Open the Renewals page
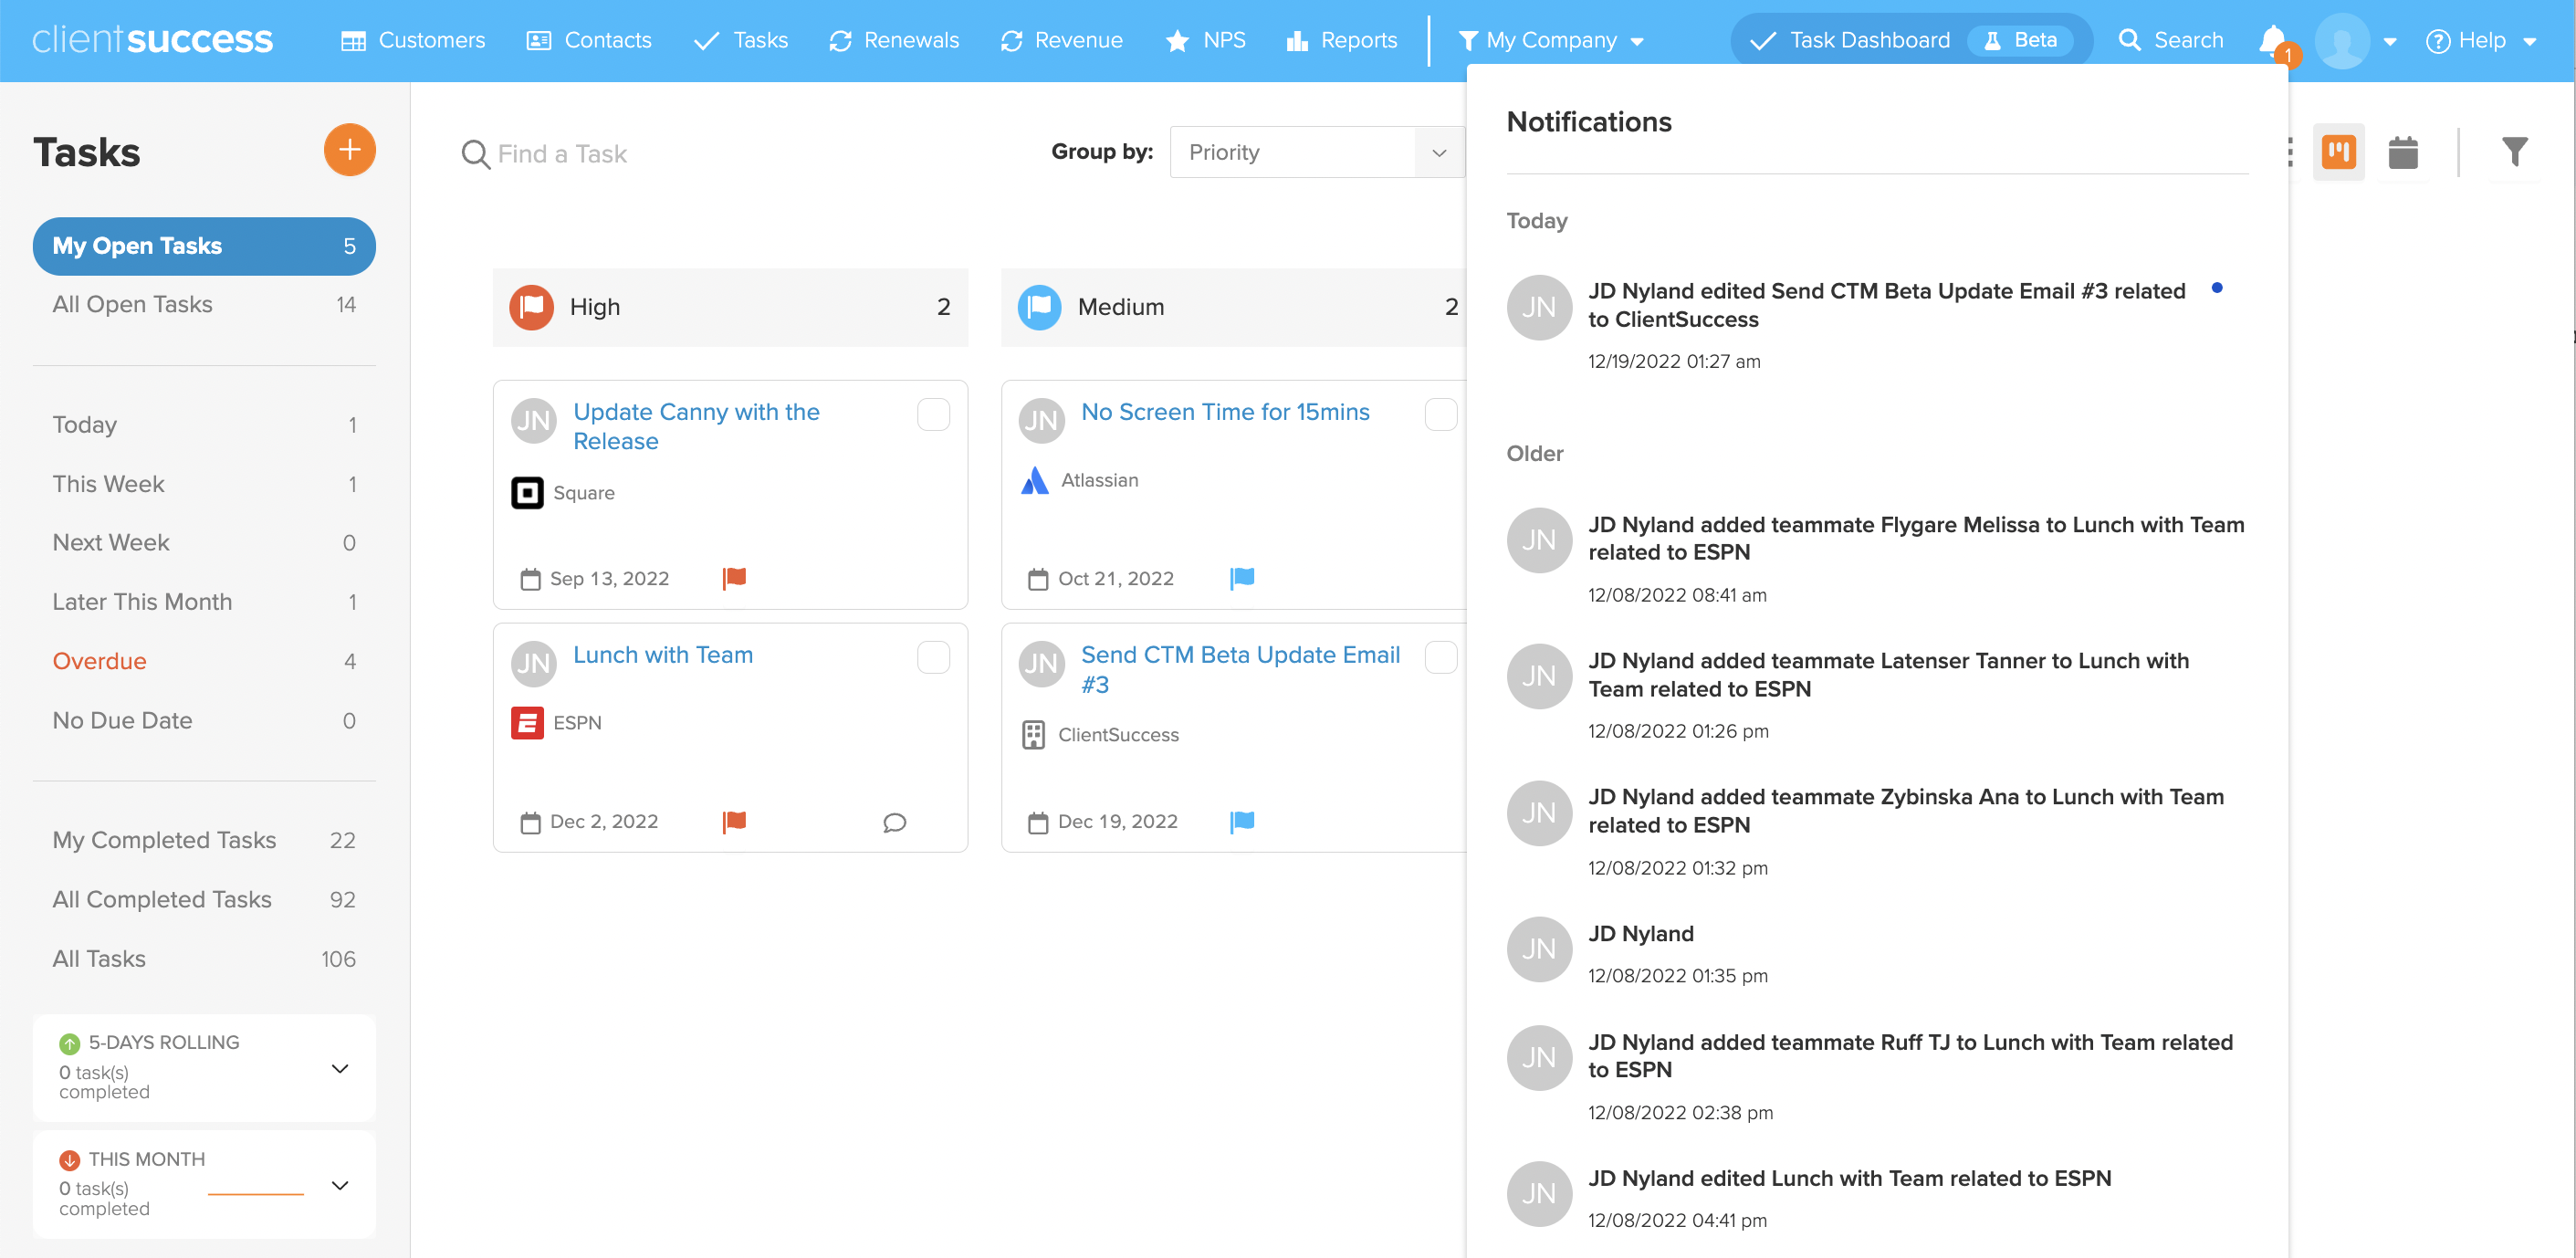 click(893, 41)
